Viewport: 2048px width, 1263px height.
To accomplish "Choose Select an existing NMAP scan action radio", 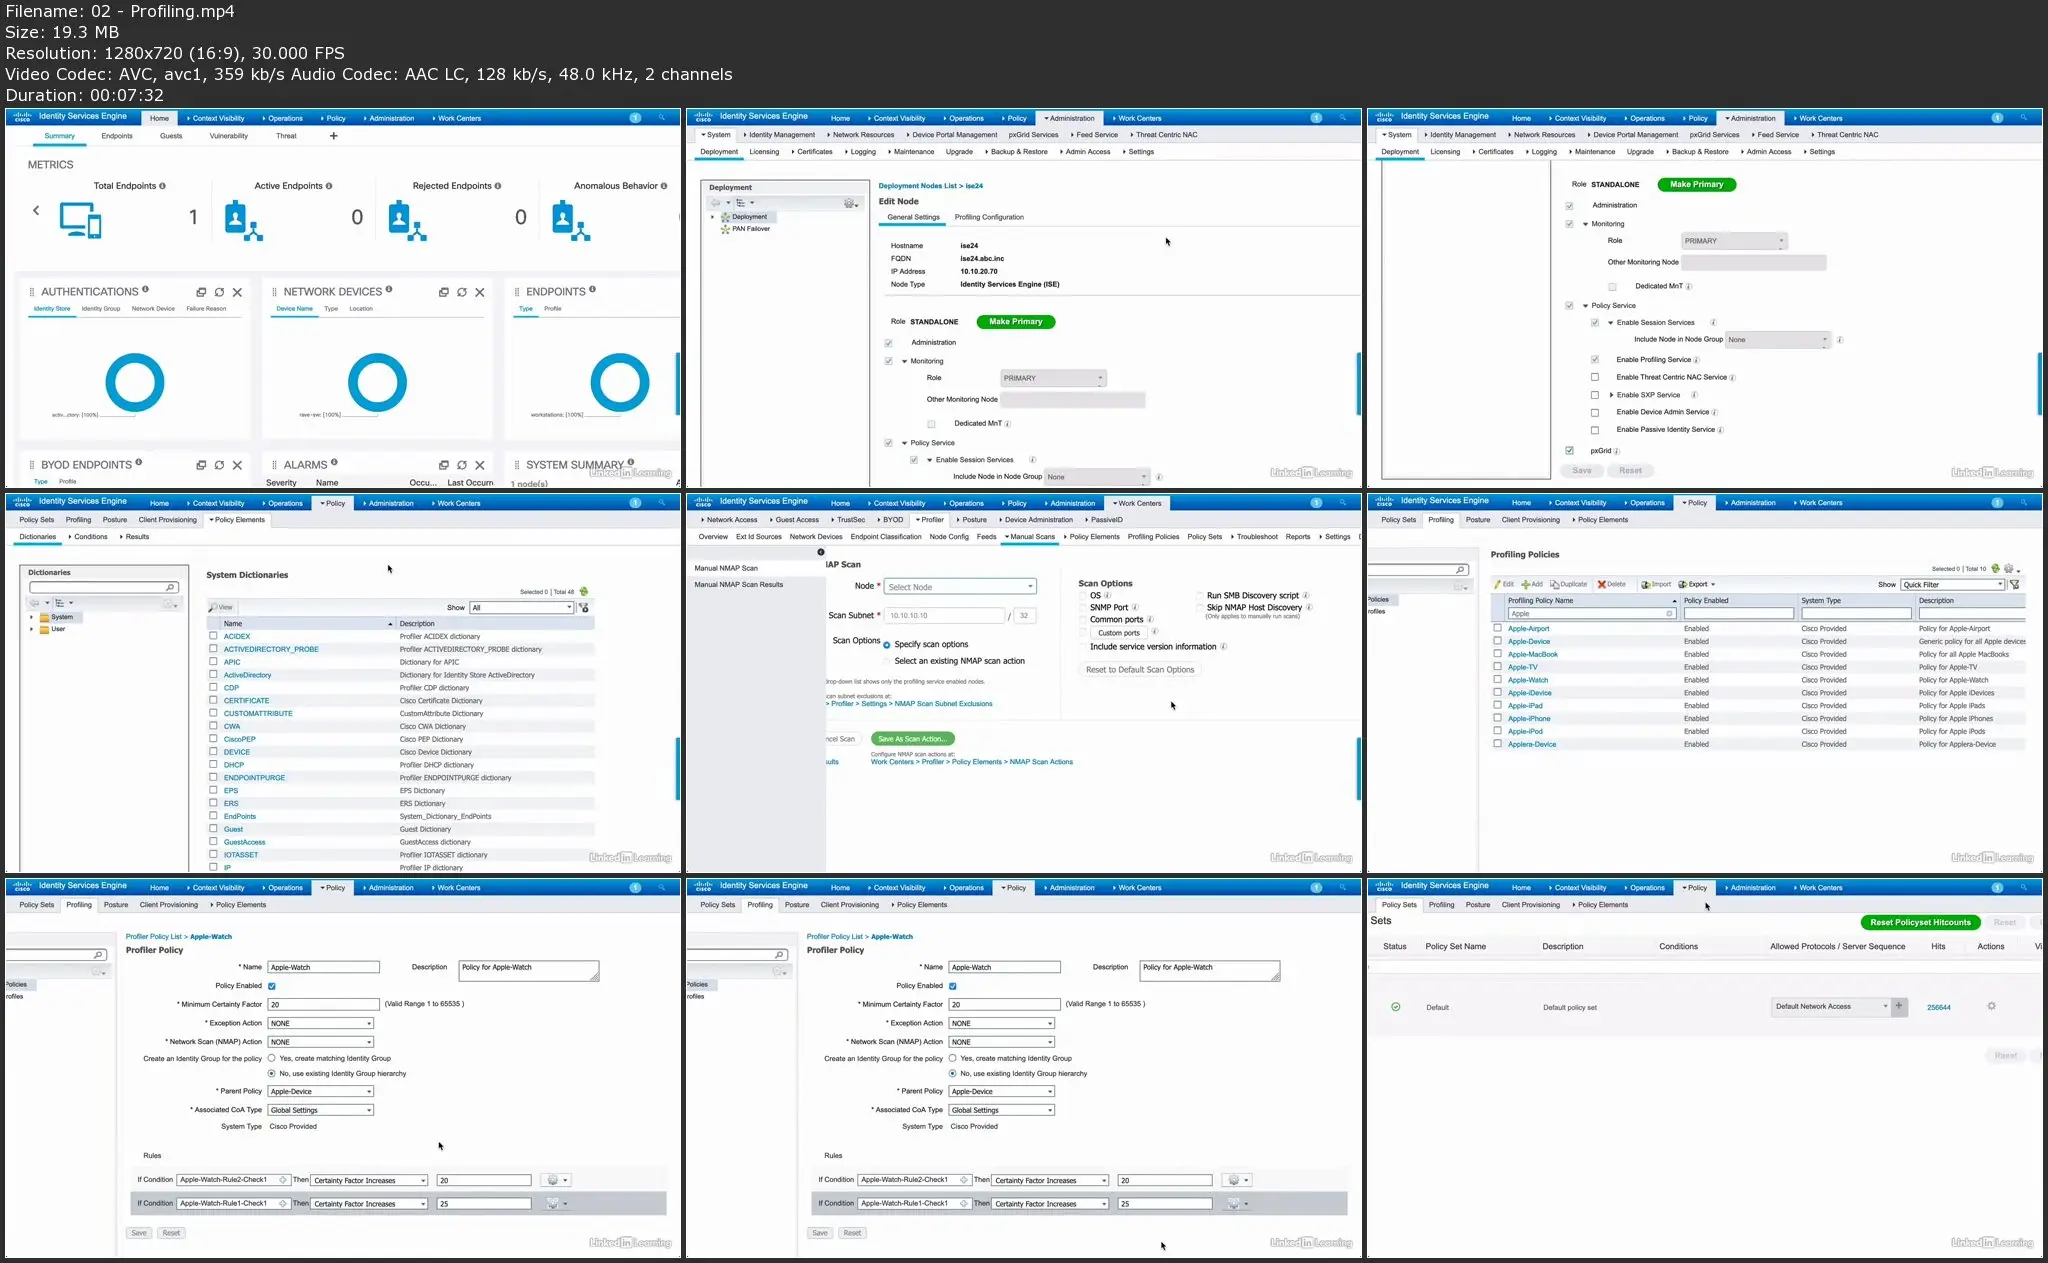I will (887, 661).
